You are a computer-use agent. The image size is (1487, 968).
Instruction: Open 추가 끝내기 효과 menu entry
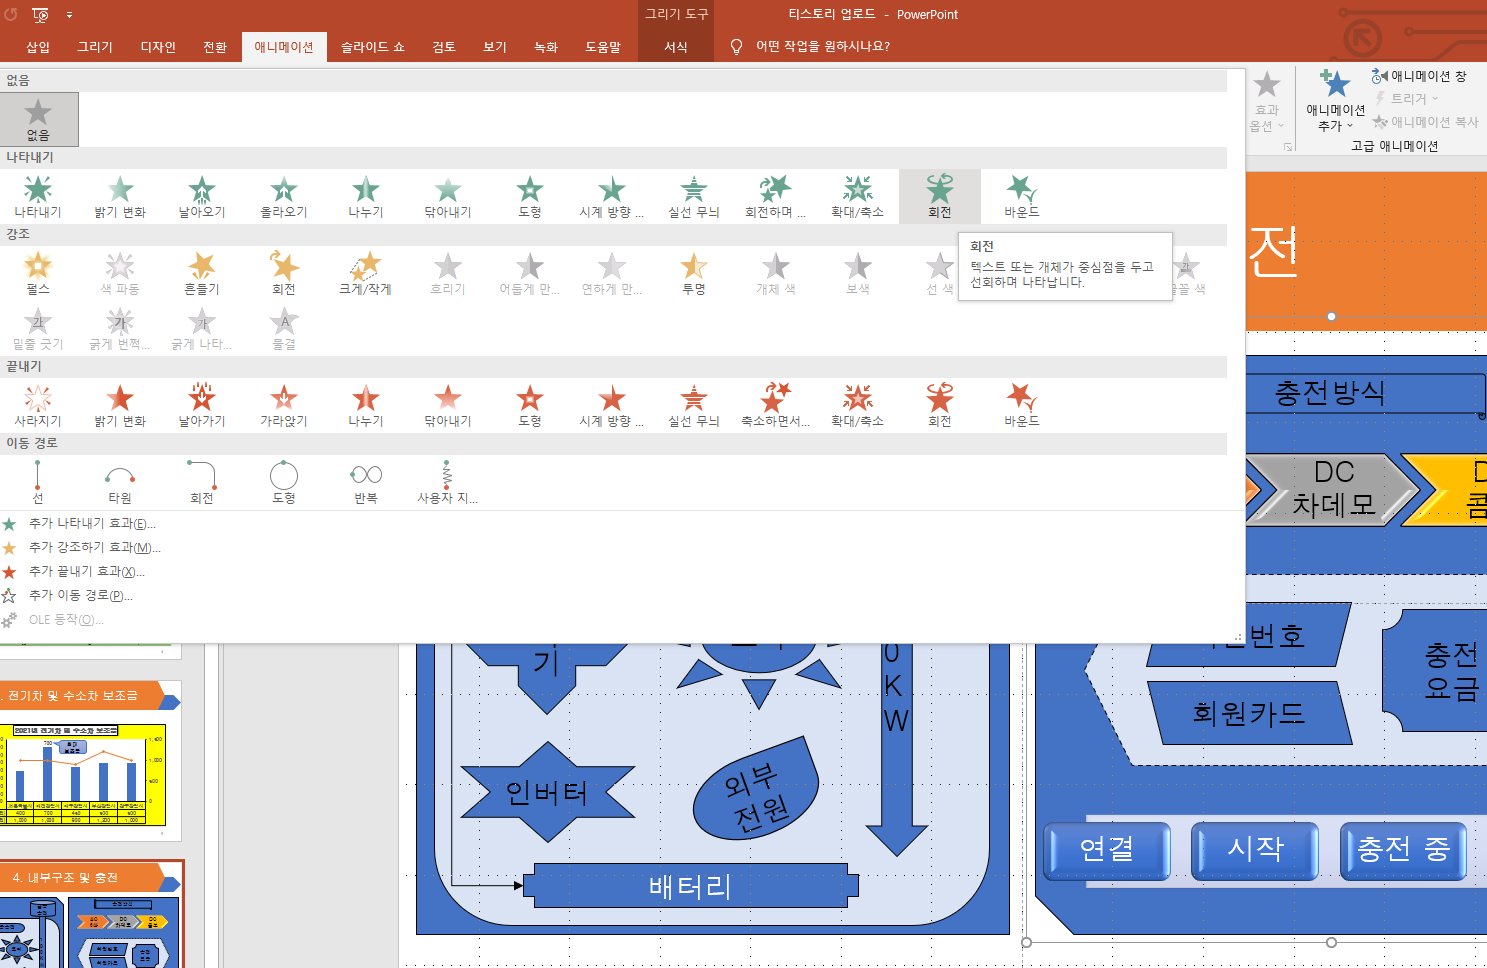[x=86, y=572]
